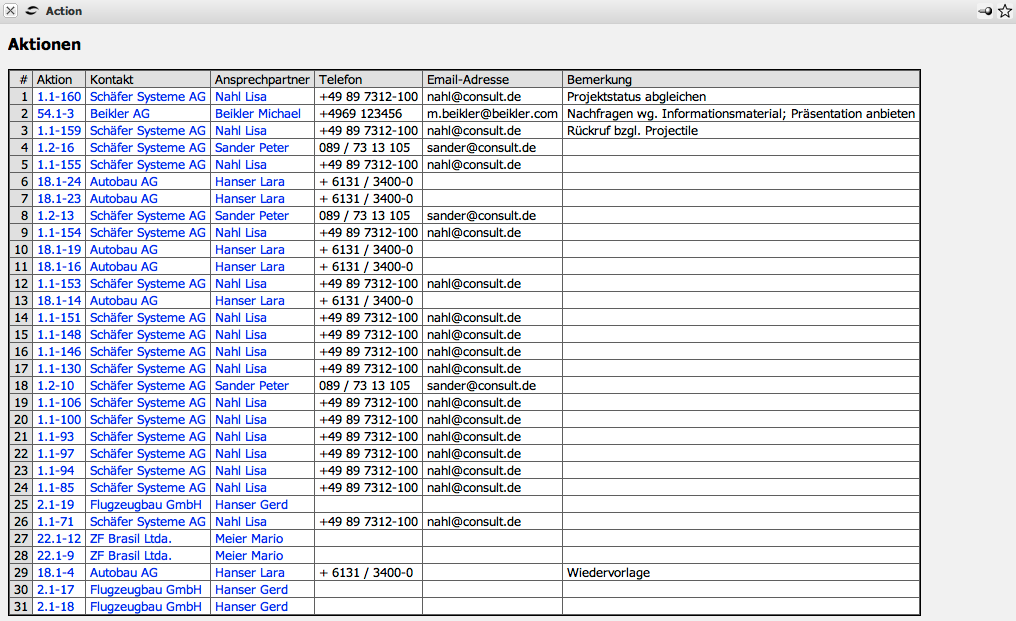Open contact person Beikler Michael
This screenshot has width=1016, height=621.
click(x=257, y=114)
